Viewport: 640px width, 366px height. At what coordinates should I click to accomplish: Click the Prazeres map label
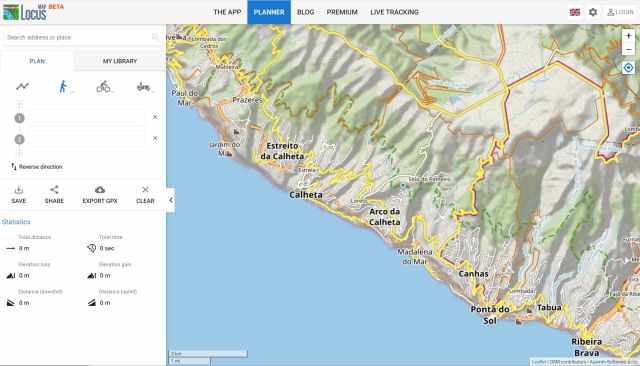(247, 100)
